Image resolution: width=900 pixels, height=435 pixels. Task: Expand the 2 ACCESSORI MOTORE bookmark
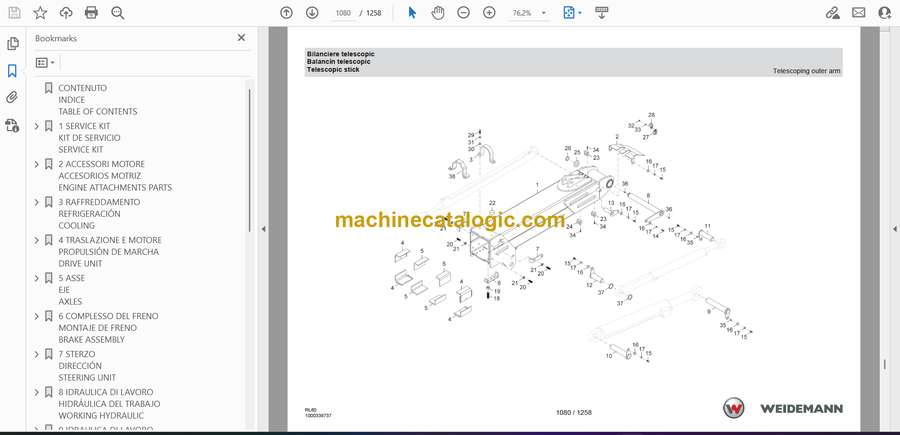(37, 164)
